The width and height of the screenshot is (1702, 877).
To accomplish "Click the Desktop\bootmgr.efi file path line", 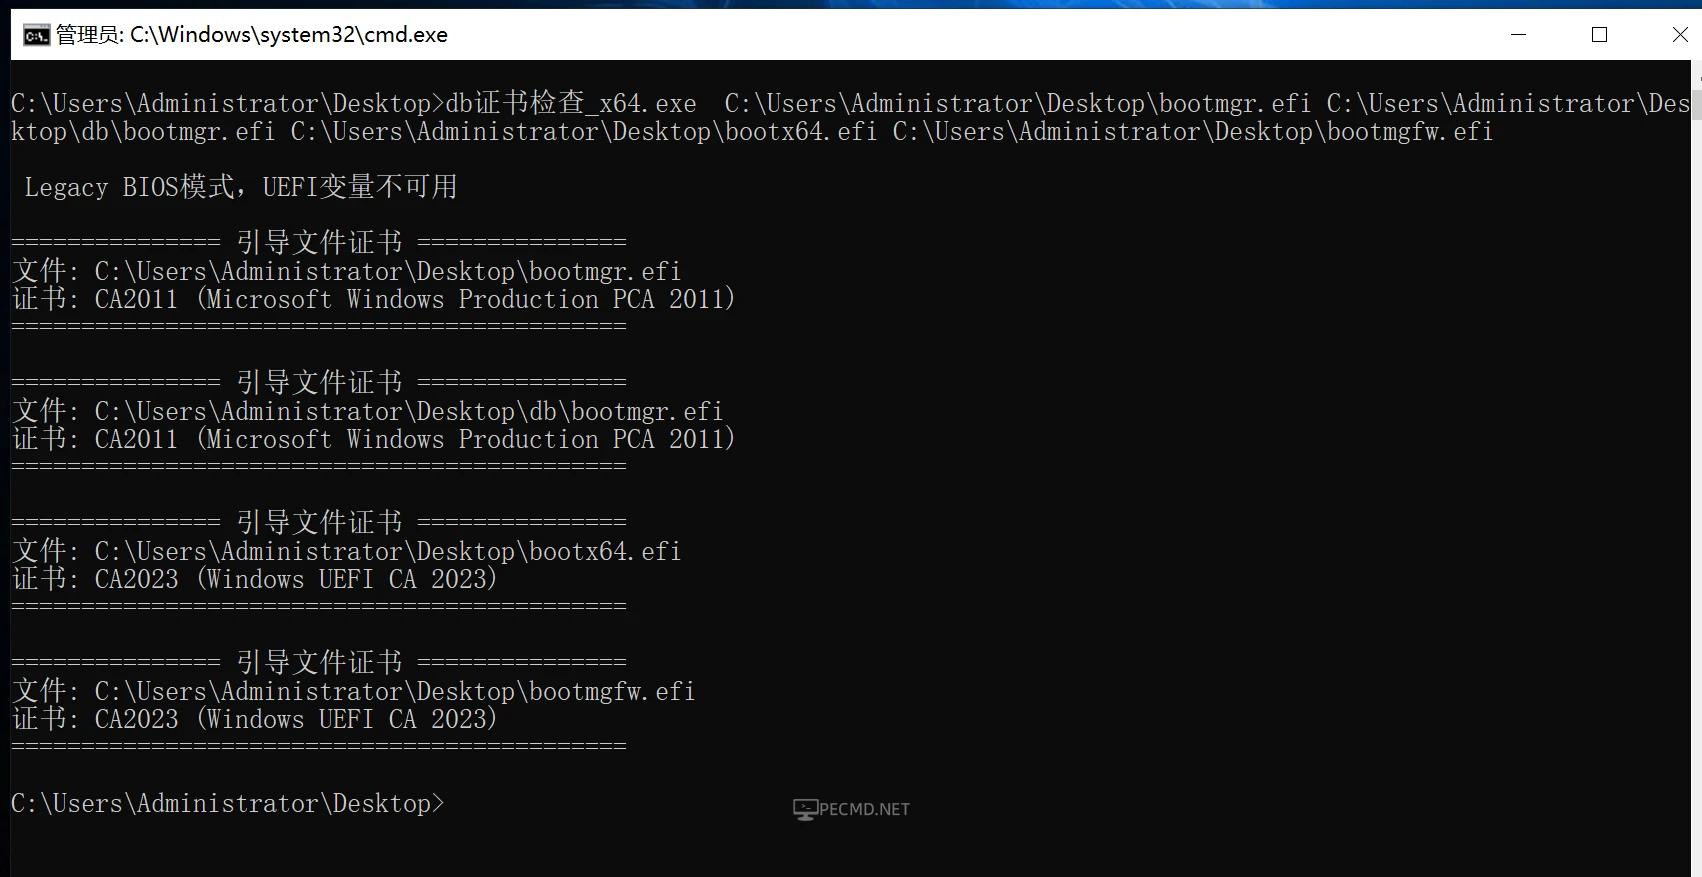I will pos(346,271).
